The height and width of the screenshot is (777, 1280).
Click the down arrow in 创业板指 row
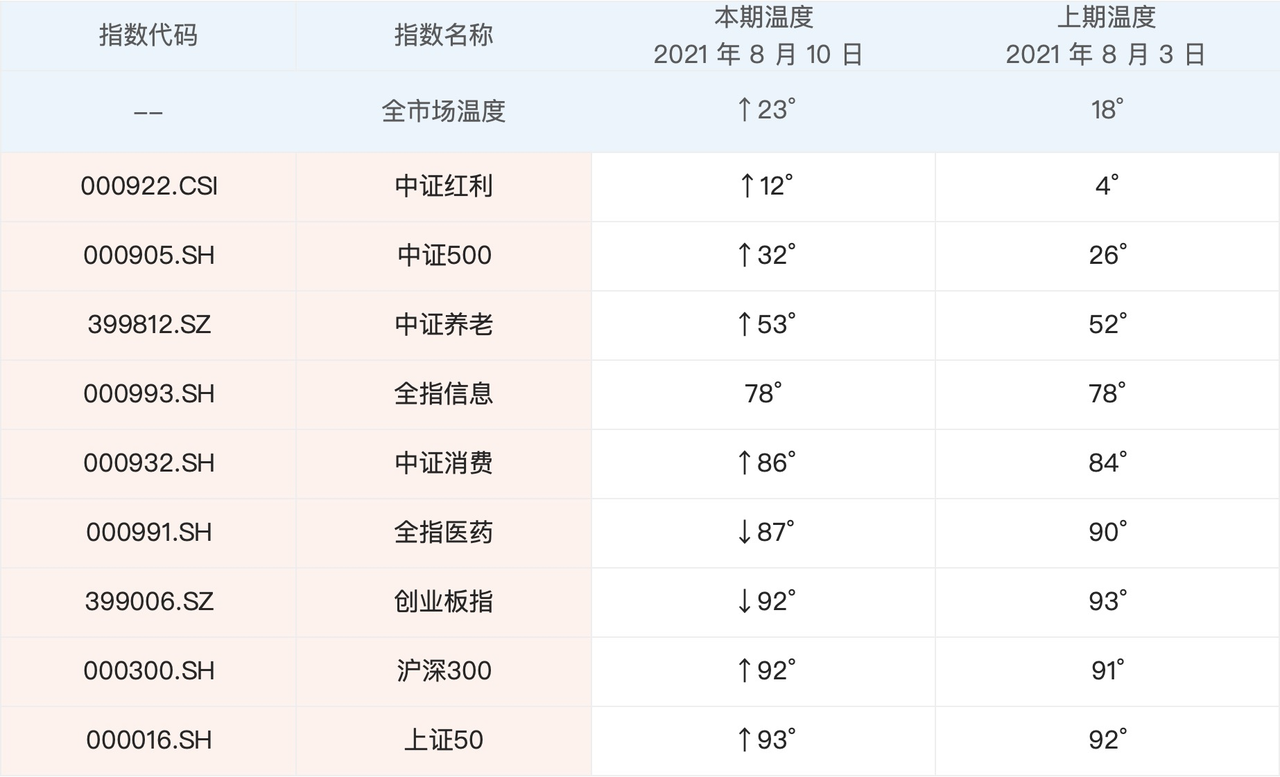[x=744, y=602]
